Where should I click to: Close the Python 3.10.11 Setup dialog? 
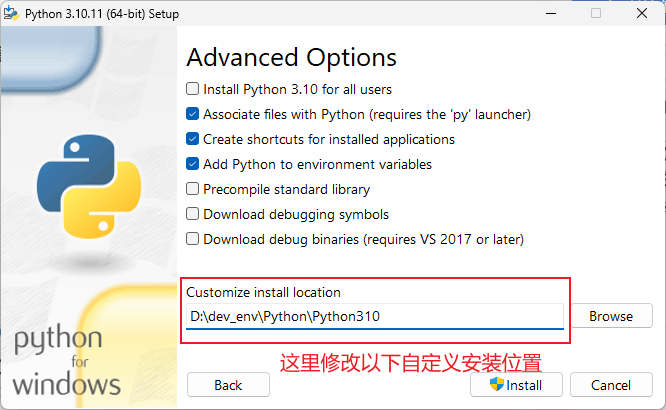tap(643, 13)
